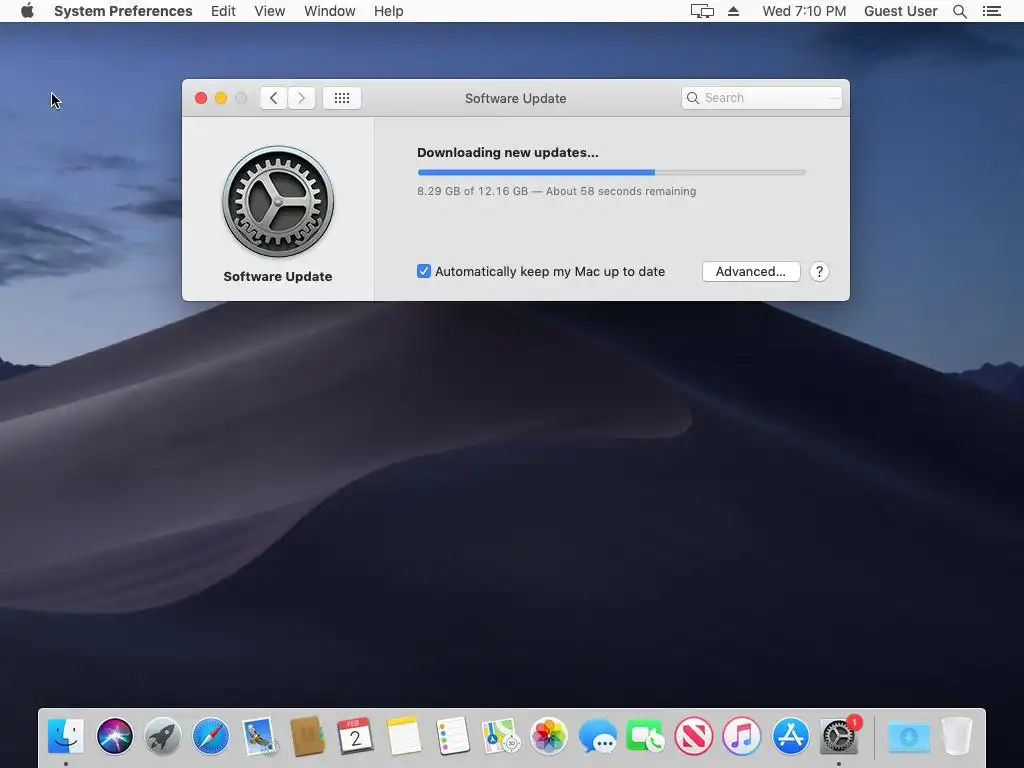Launch Siri from the Dock
The image size is (1024, 768).
114,736
